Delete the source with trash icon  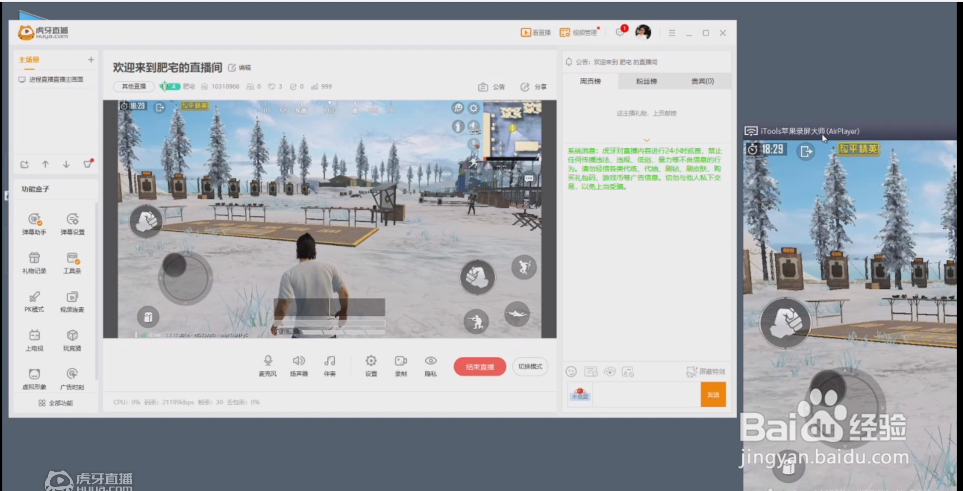click(88, 163)
